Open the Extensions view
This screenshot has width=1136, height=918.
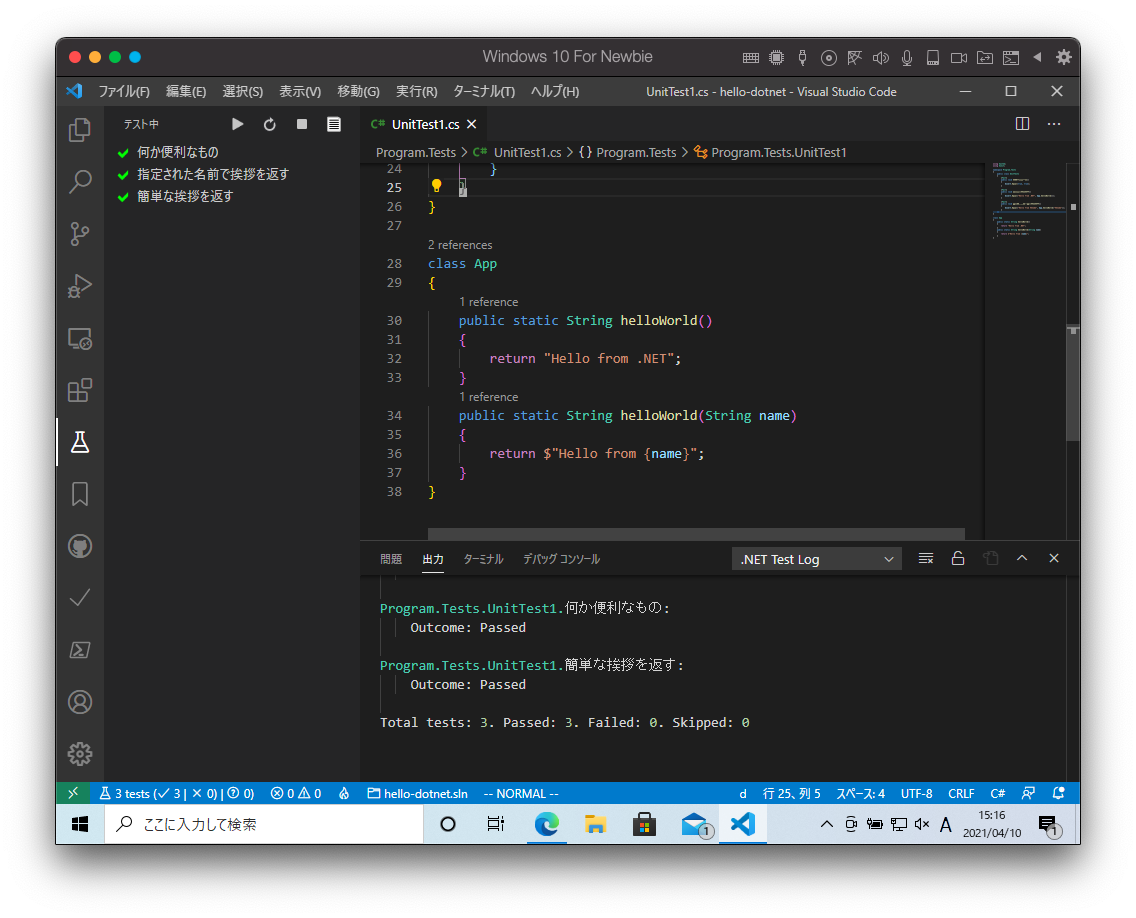(x=80, y=390)
